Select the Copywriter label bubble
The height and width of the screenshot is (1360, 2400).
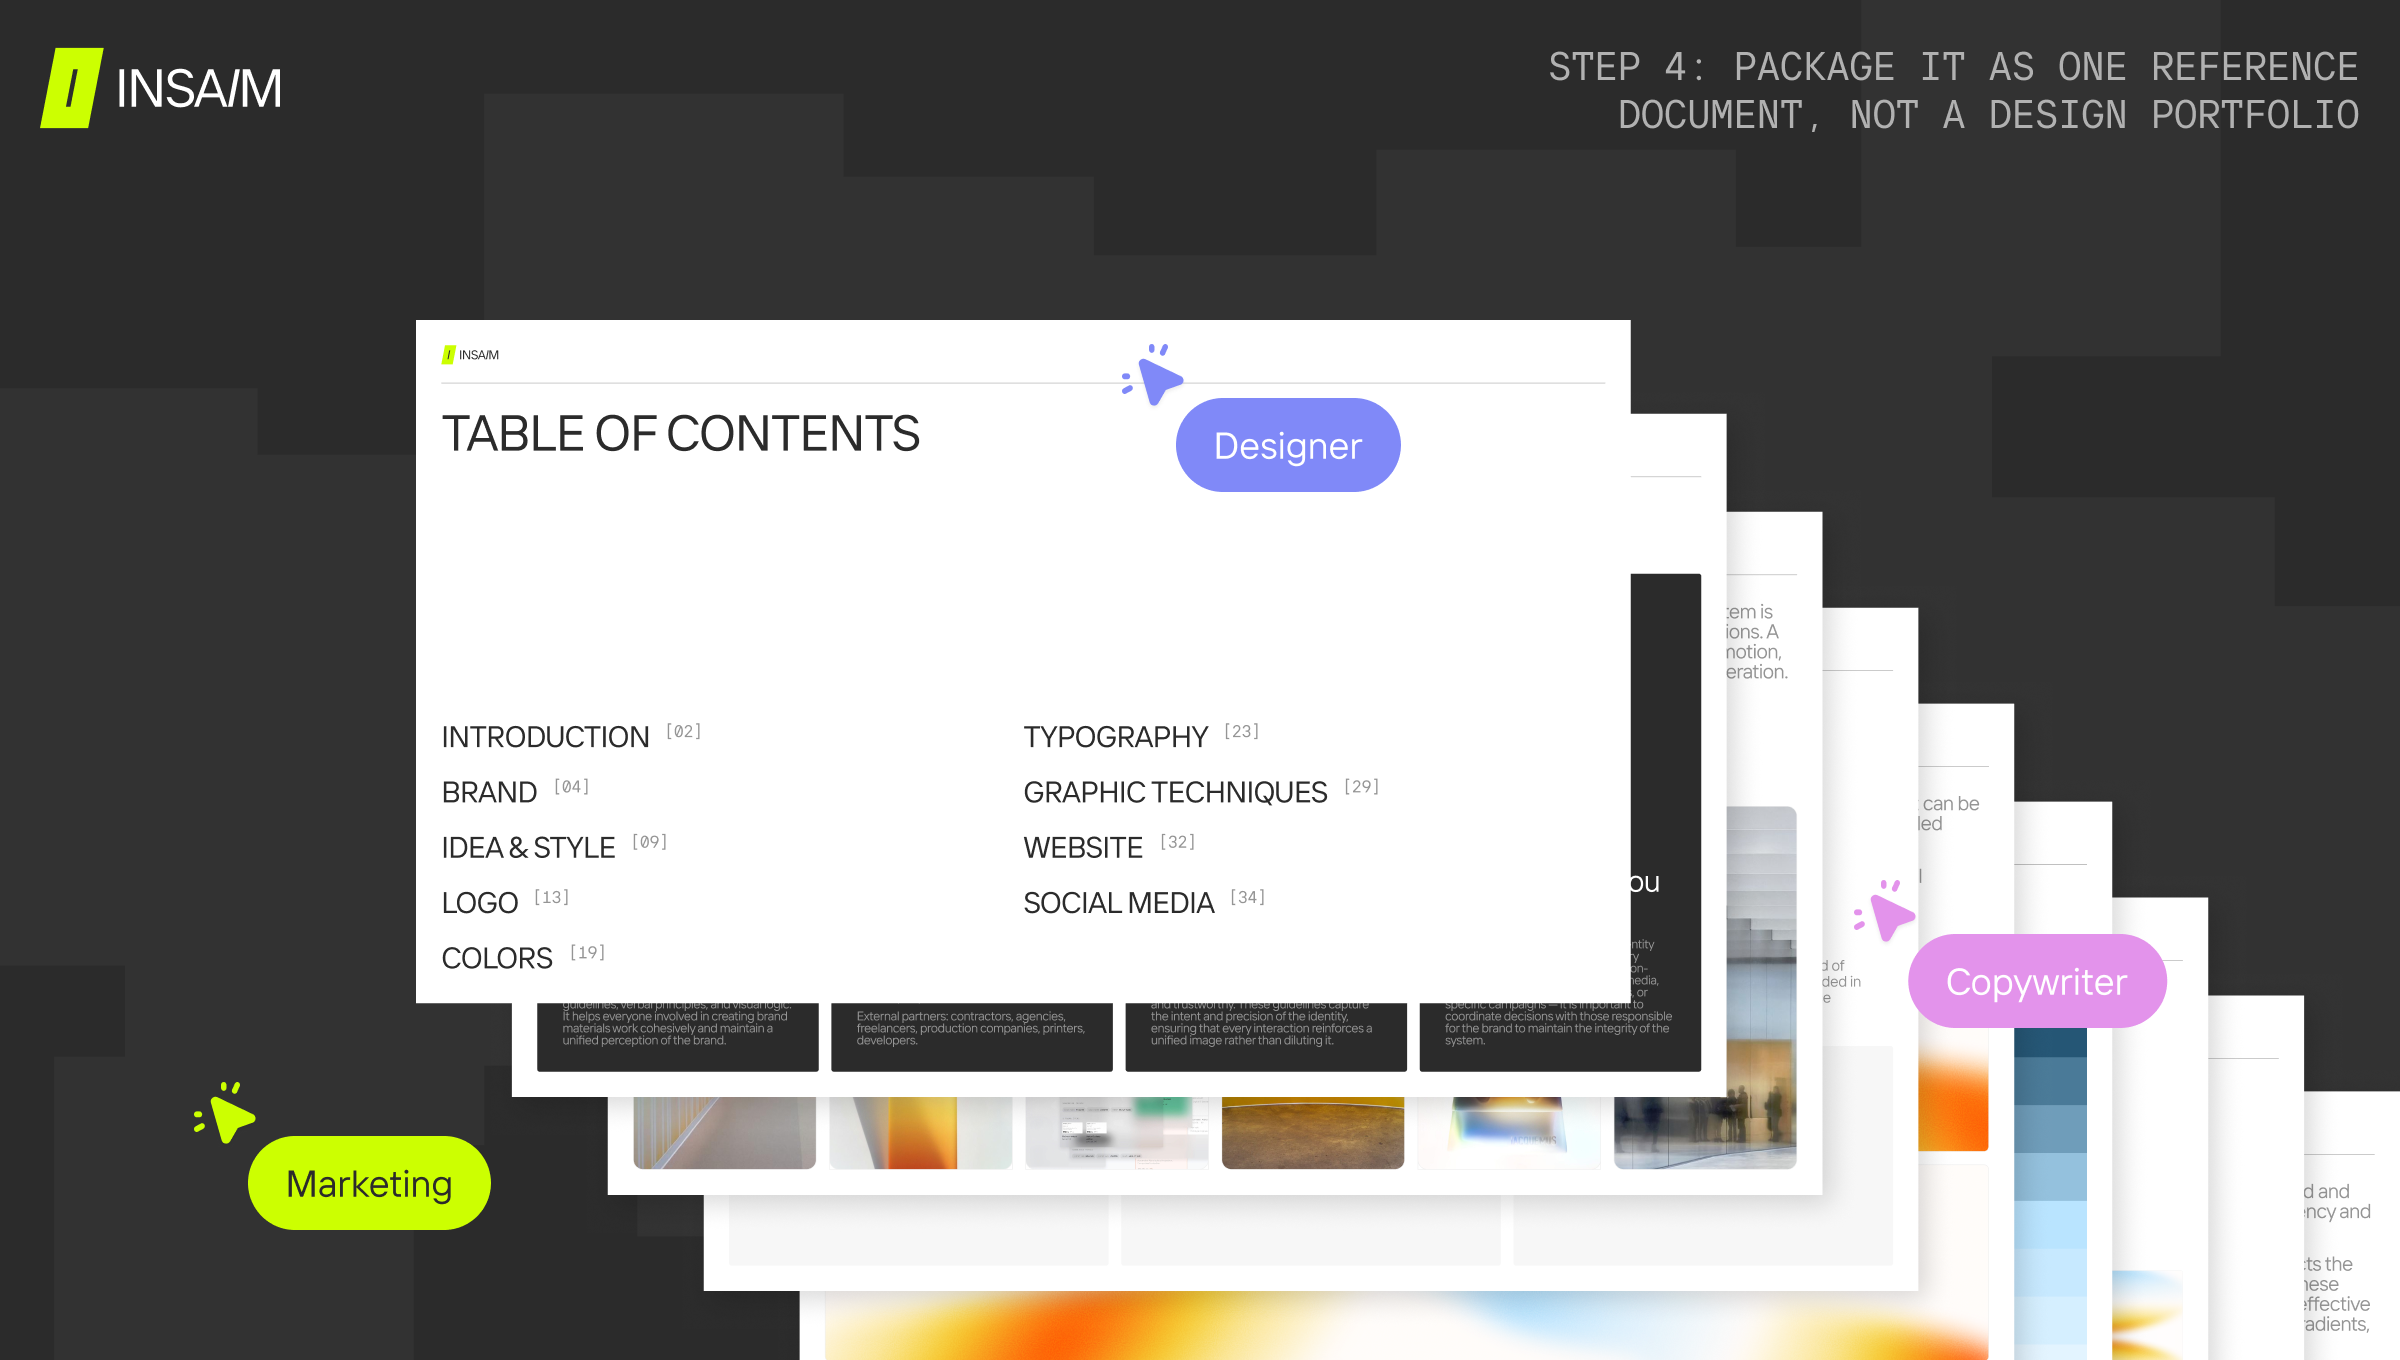2037,981
